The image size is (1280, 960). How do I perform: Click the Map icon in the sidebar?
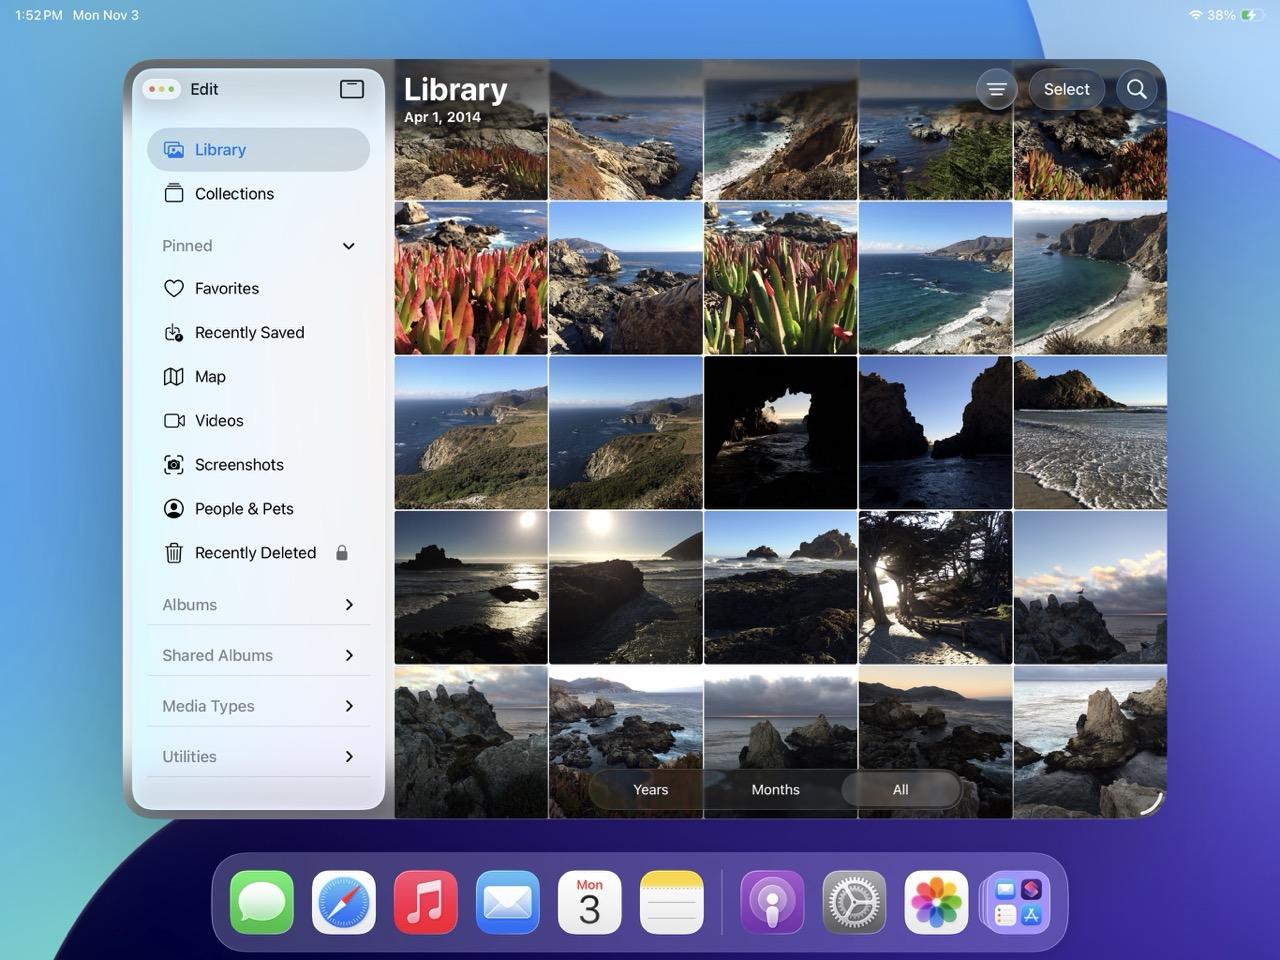point(174,377)
